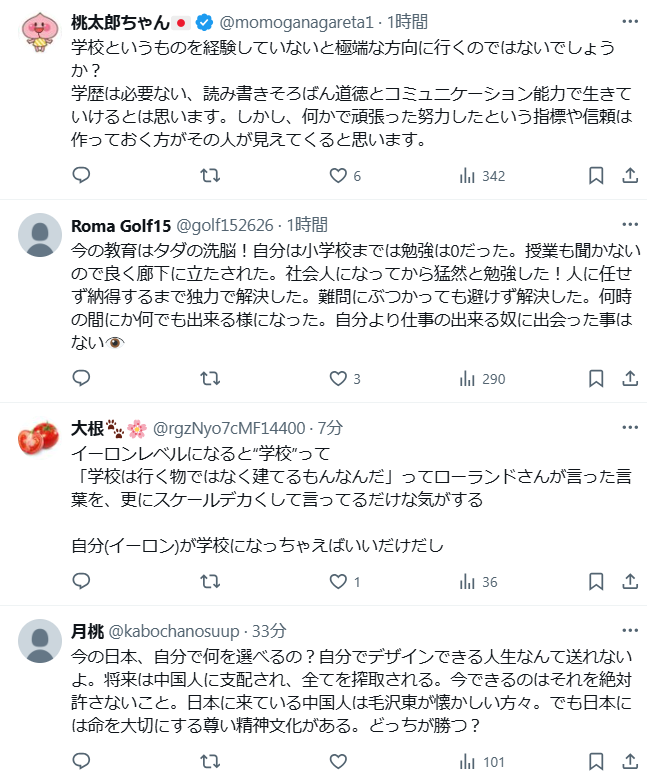Click 大根's tomato profile picture
The height and width of the screenshot is (783, 647).
(40, 439)
